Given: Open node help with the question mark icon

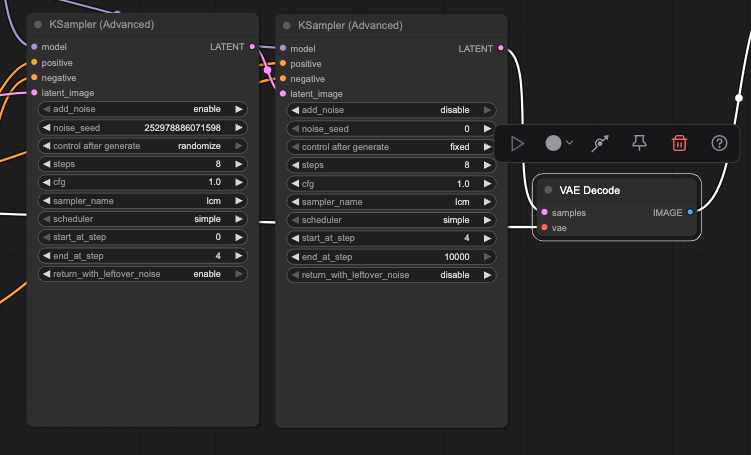Looking at the screenshot, I should (x=719, y=143).
